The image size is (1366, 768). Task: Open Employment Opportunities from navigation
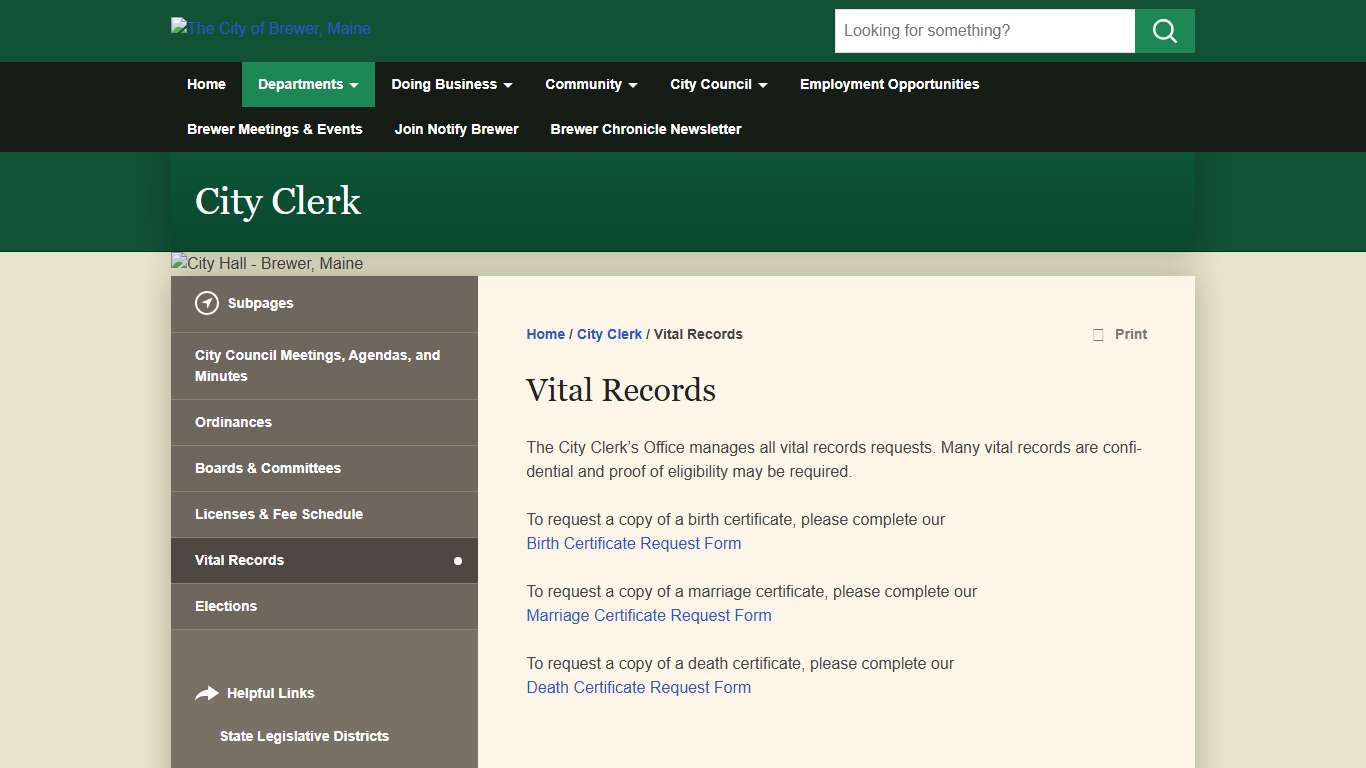coord(888,84)
